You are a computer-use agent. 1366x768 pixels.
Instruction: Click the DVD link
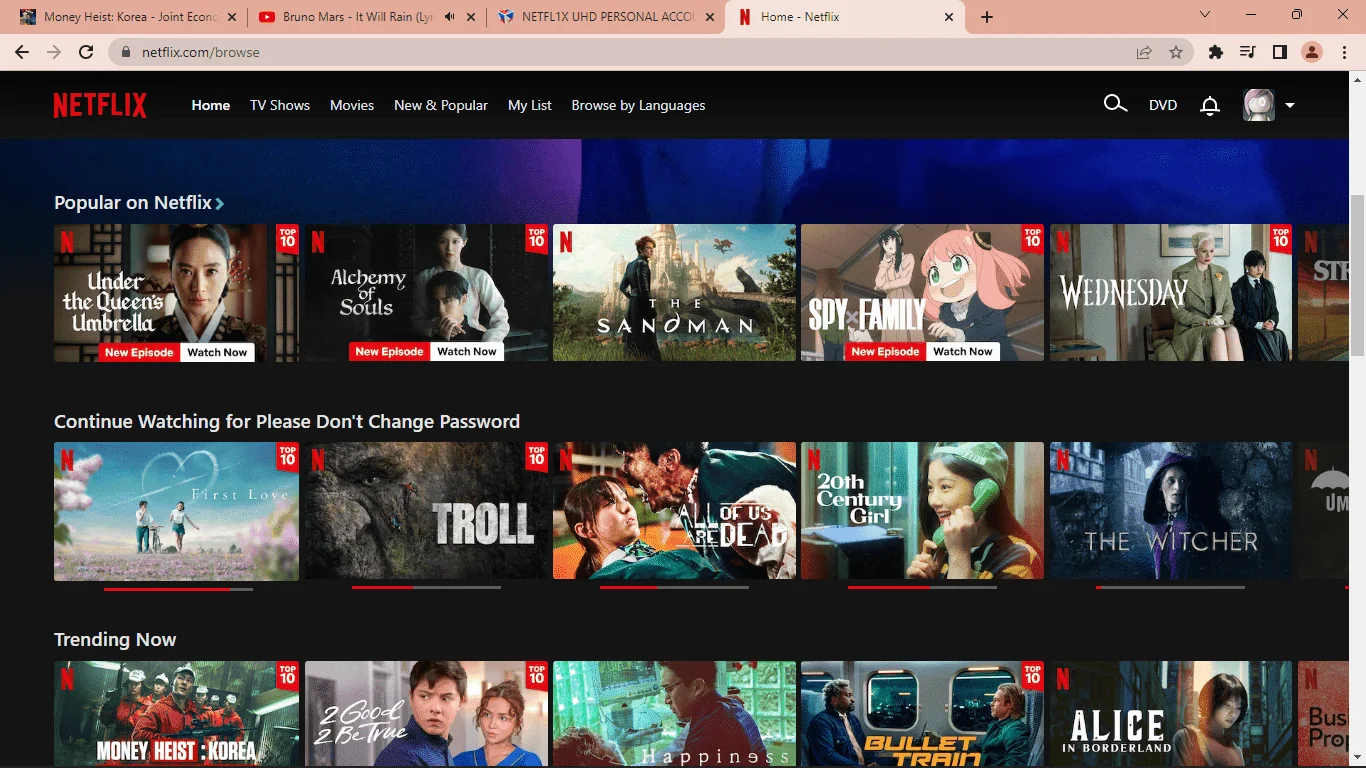click(1163, 105)
